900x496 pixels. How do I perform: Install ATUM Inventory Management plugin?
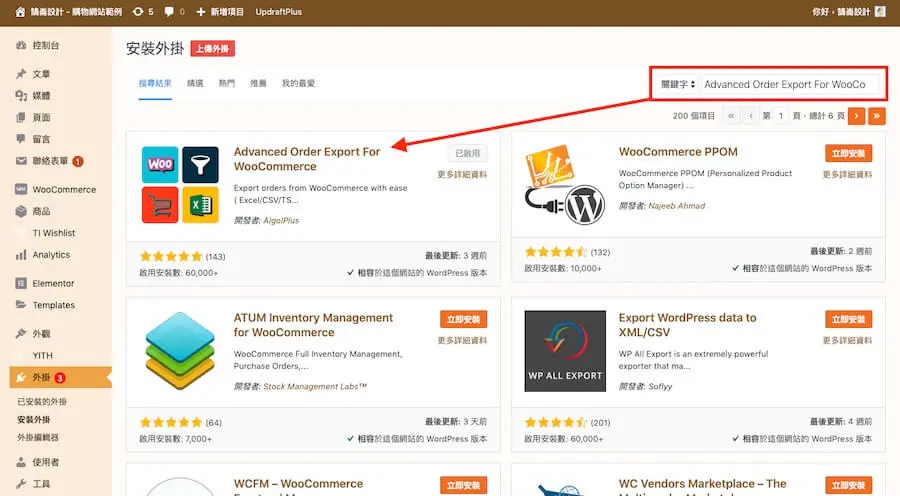click(464, 319)
